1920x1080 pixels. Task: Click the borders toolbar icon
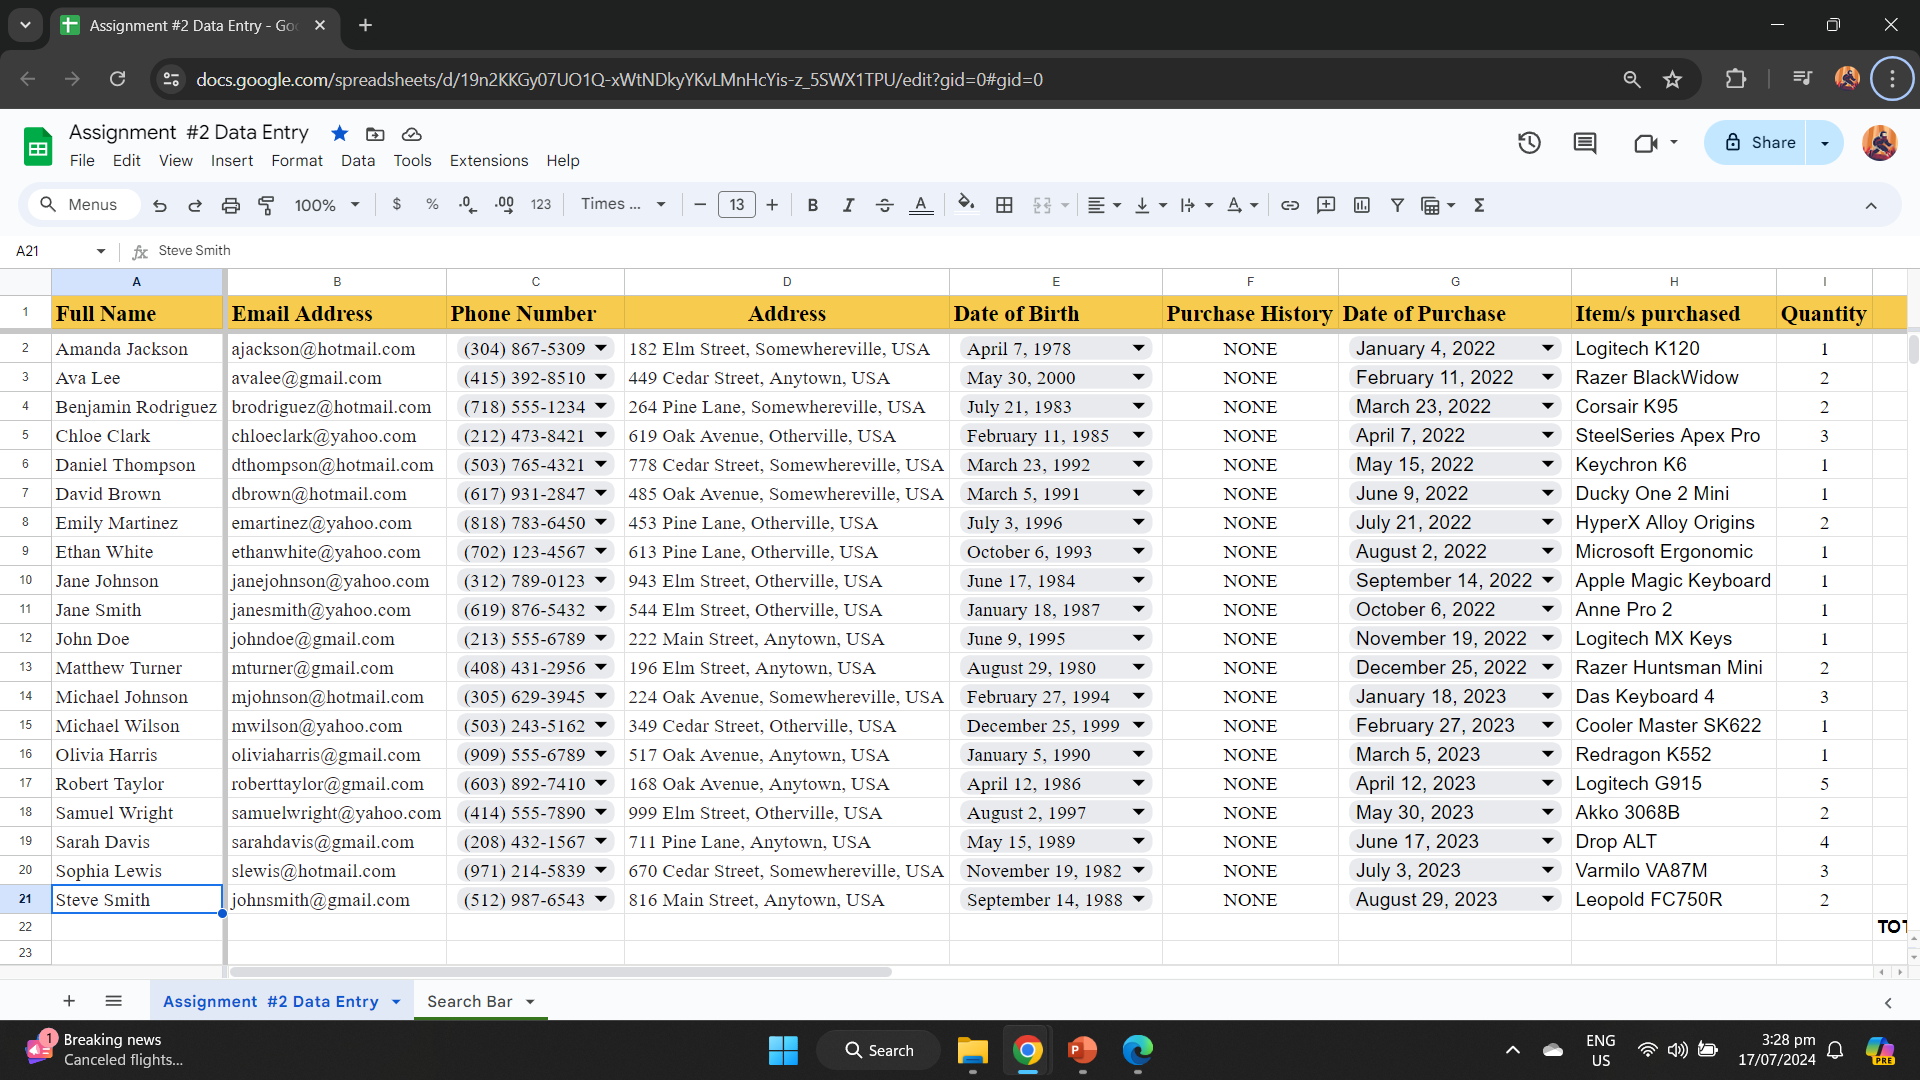1004,205
